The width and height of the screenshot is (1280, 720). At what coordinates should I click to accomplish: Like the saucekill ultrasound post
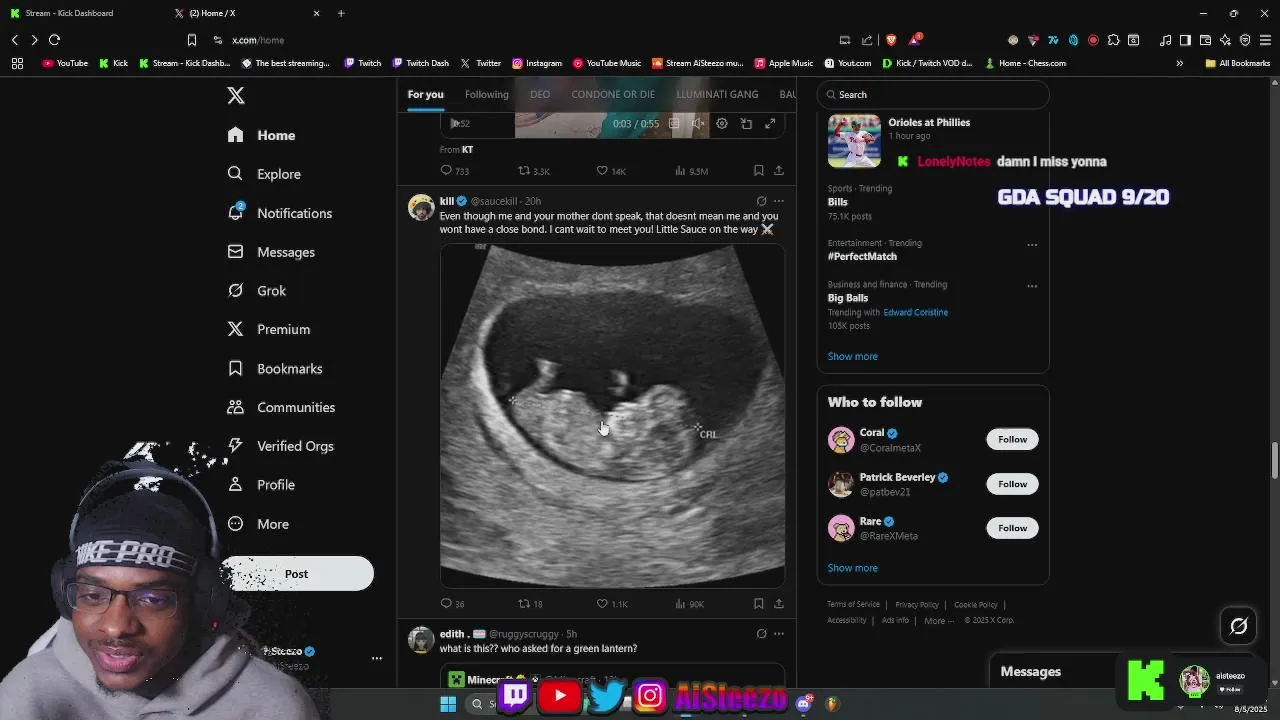(x=612, y=604)
